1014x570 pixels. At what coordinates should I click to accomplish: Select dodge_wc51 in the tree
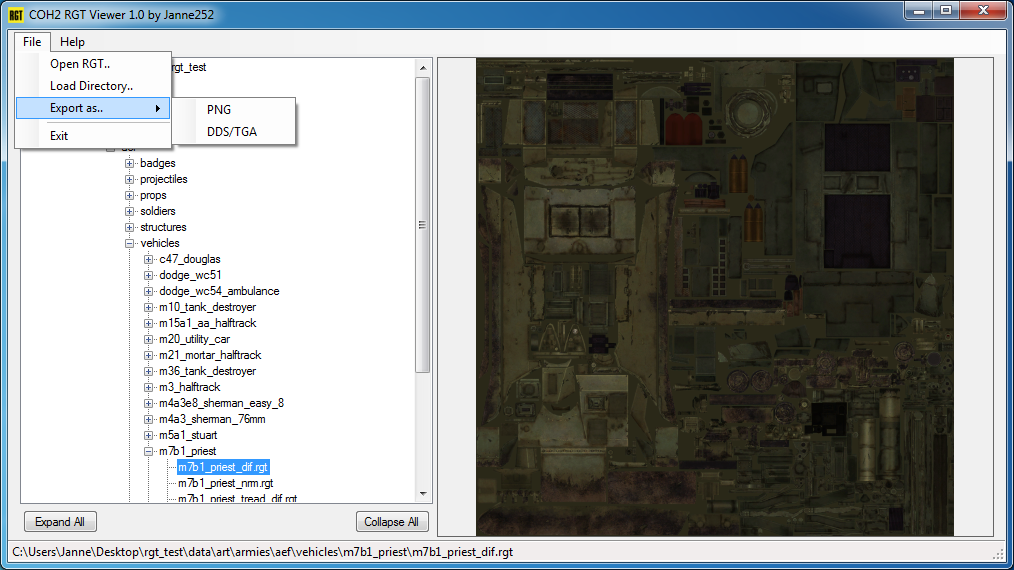click(190, 275)
